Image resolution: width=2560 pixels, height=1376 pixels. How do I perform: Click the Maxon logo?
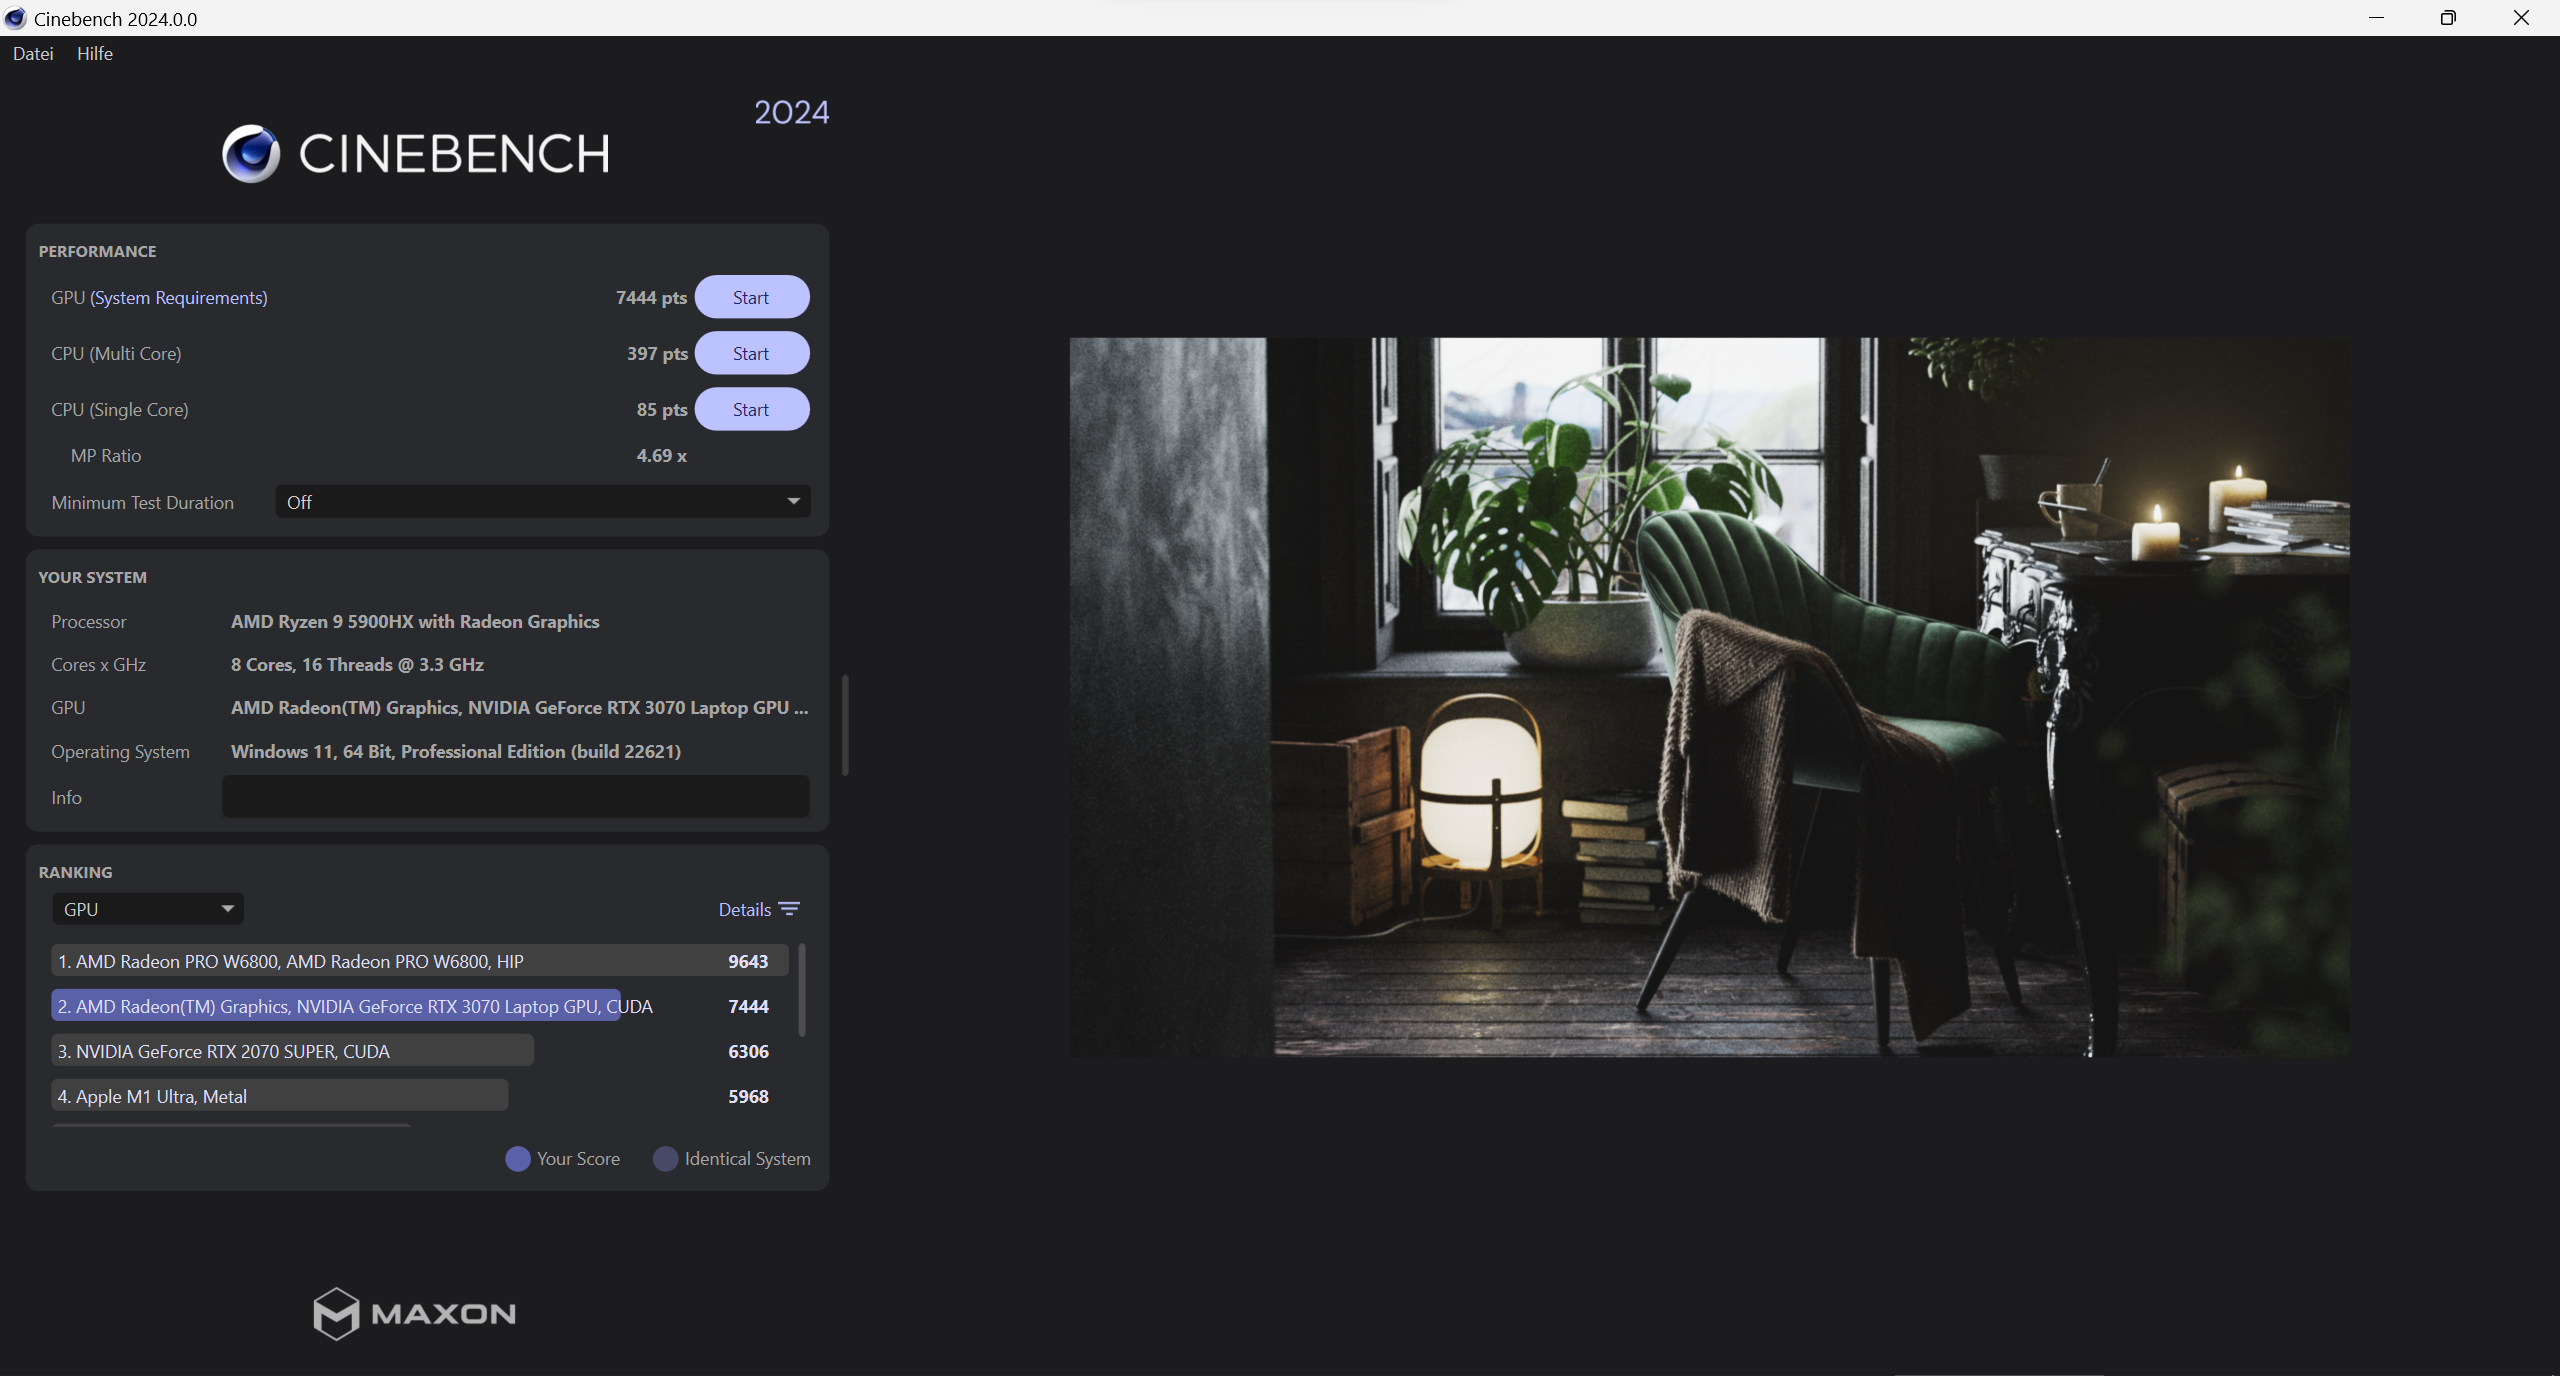click(x=415, y=1313)
